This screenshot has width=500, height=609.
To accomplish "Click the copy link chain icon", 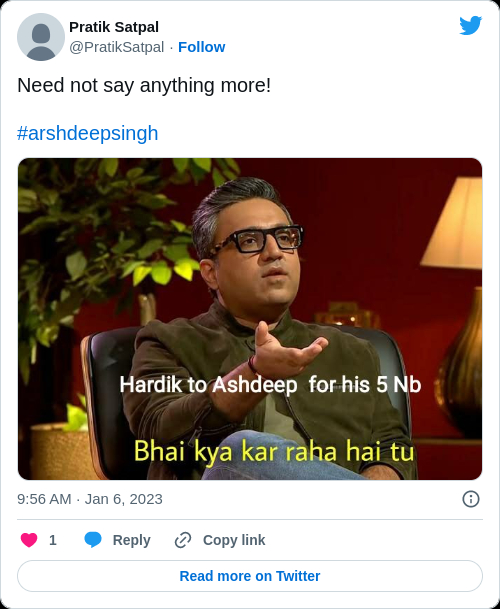I will click(x=183, y=540).
